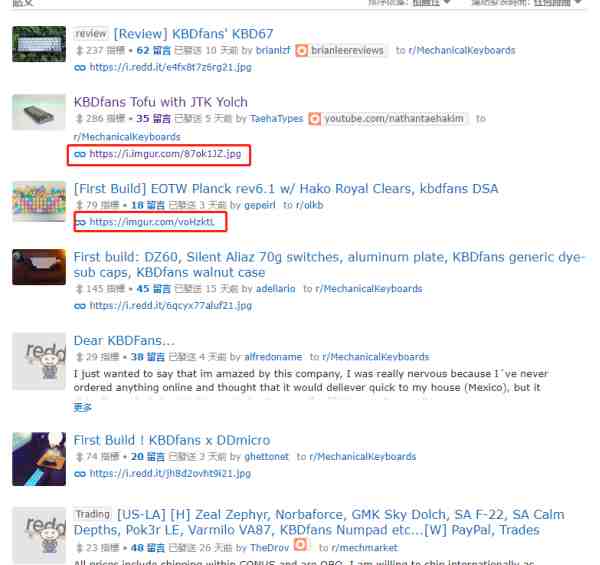Visit user profile gepeiri
Image resolution: width=600 pixels, height=565 pixels.
pyautogui.click(x=260, y=205)
